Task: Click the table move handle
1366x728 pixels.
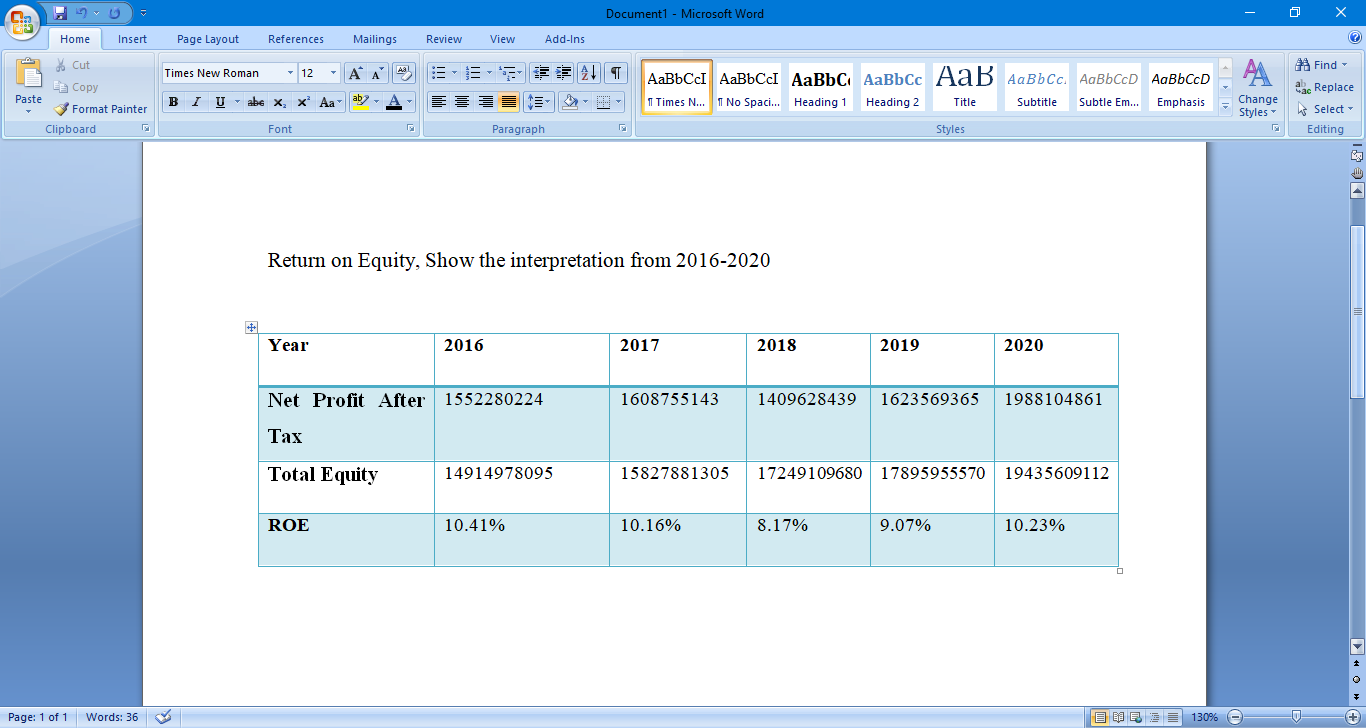Action: tap(252, 327)
